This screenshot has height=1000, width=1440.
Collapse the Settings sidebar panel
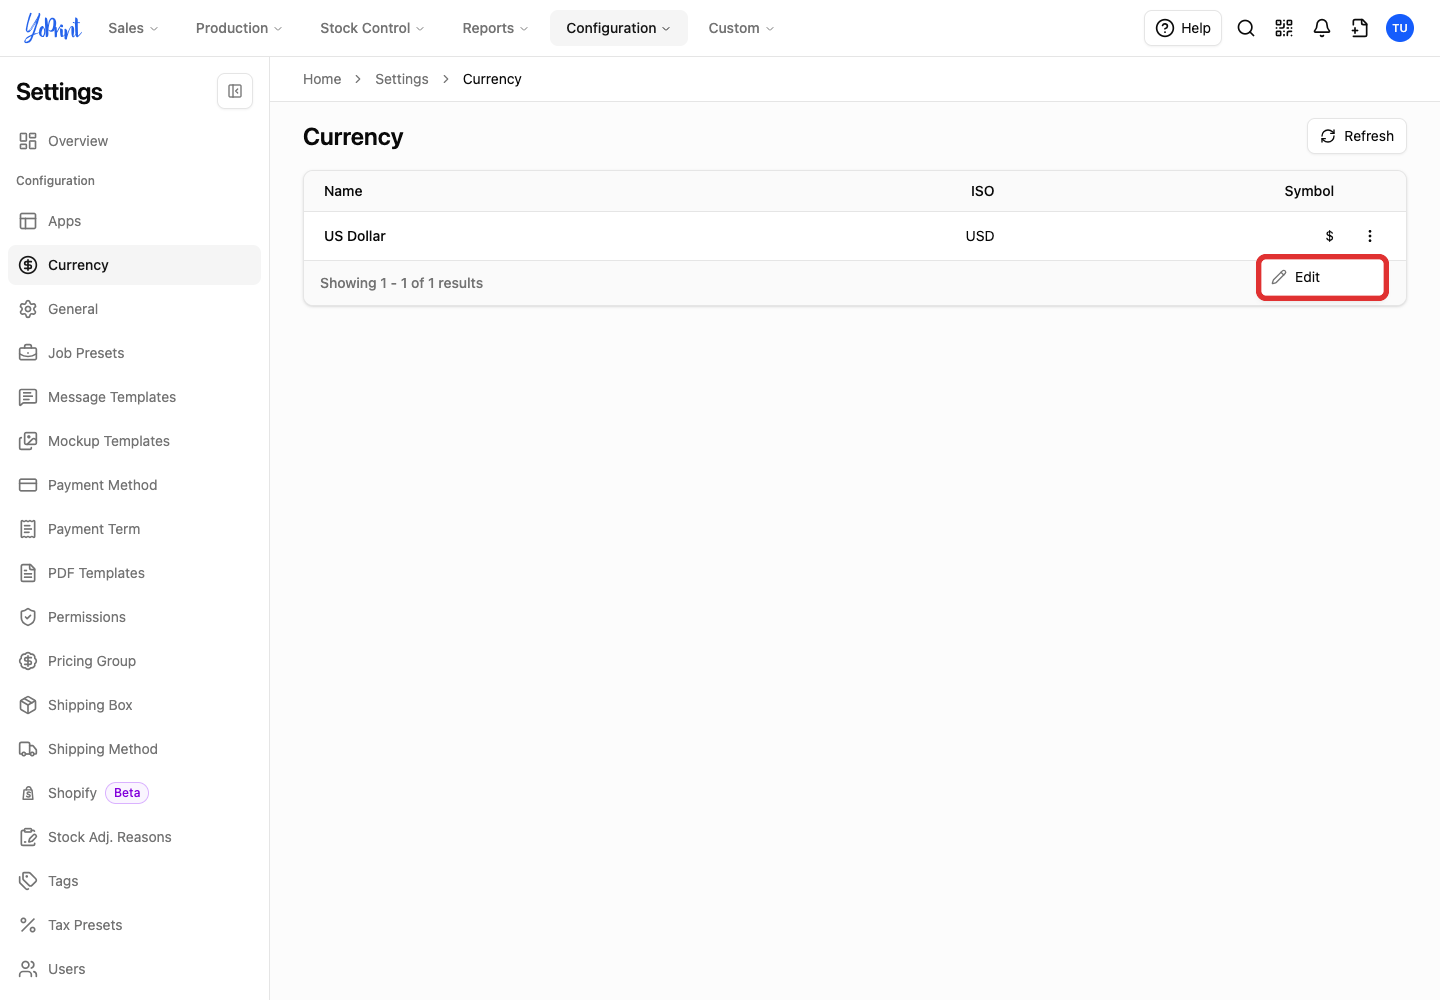235,91
